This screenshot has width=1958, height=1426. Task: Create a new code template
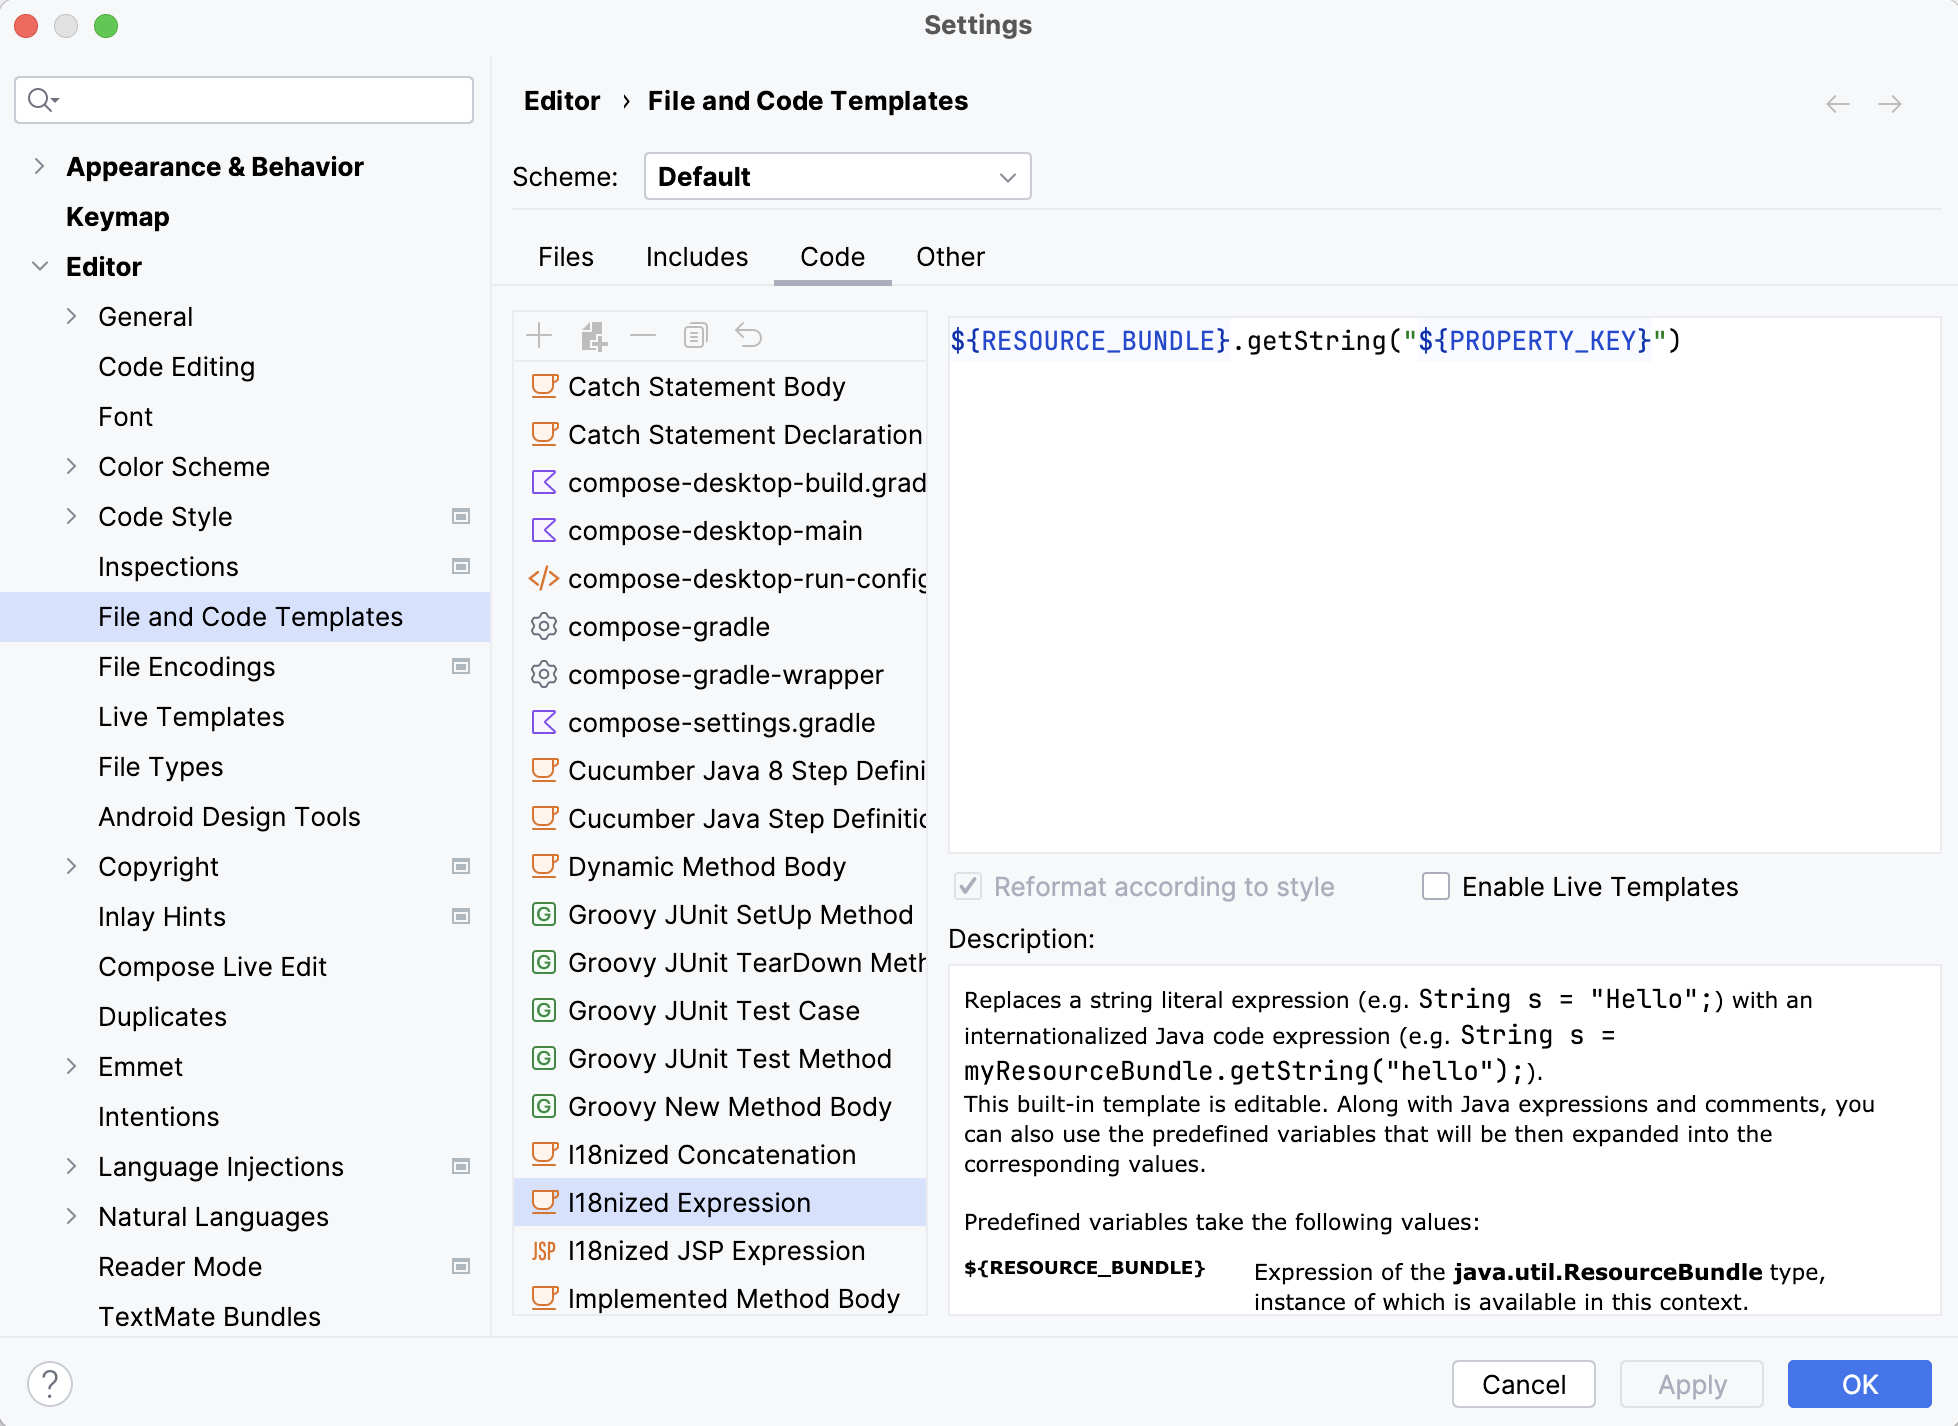(539, 335)
